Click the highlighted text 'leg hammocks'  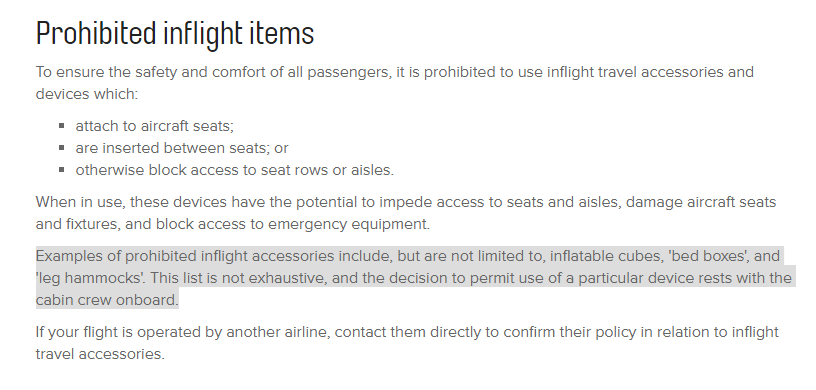(89, 278)
